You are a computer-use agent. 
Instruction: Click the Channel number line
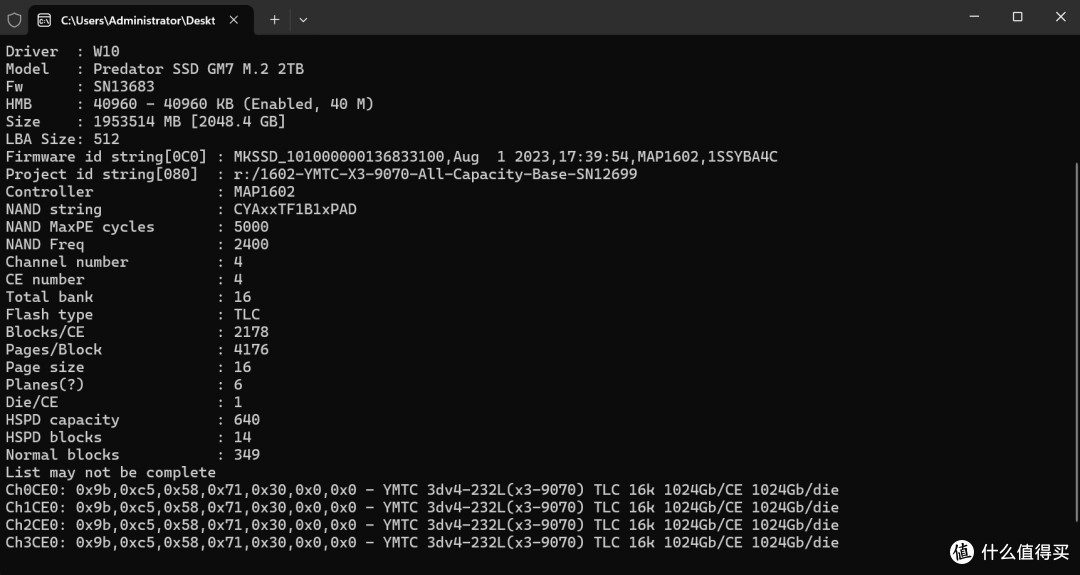pyautogui.click(x=124, y=262)
